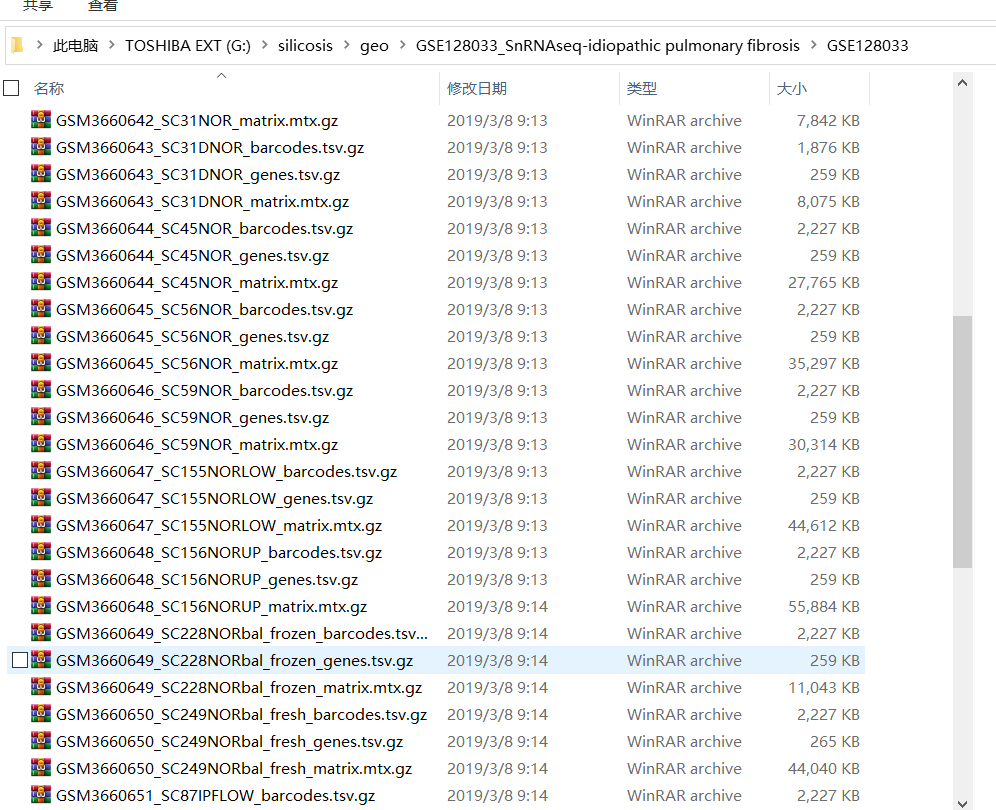
Task: Expand the chevron after TOSHIBA EXT (G:)
Action: tap(264, 45)
